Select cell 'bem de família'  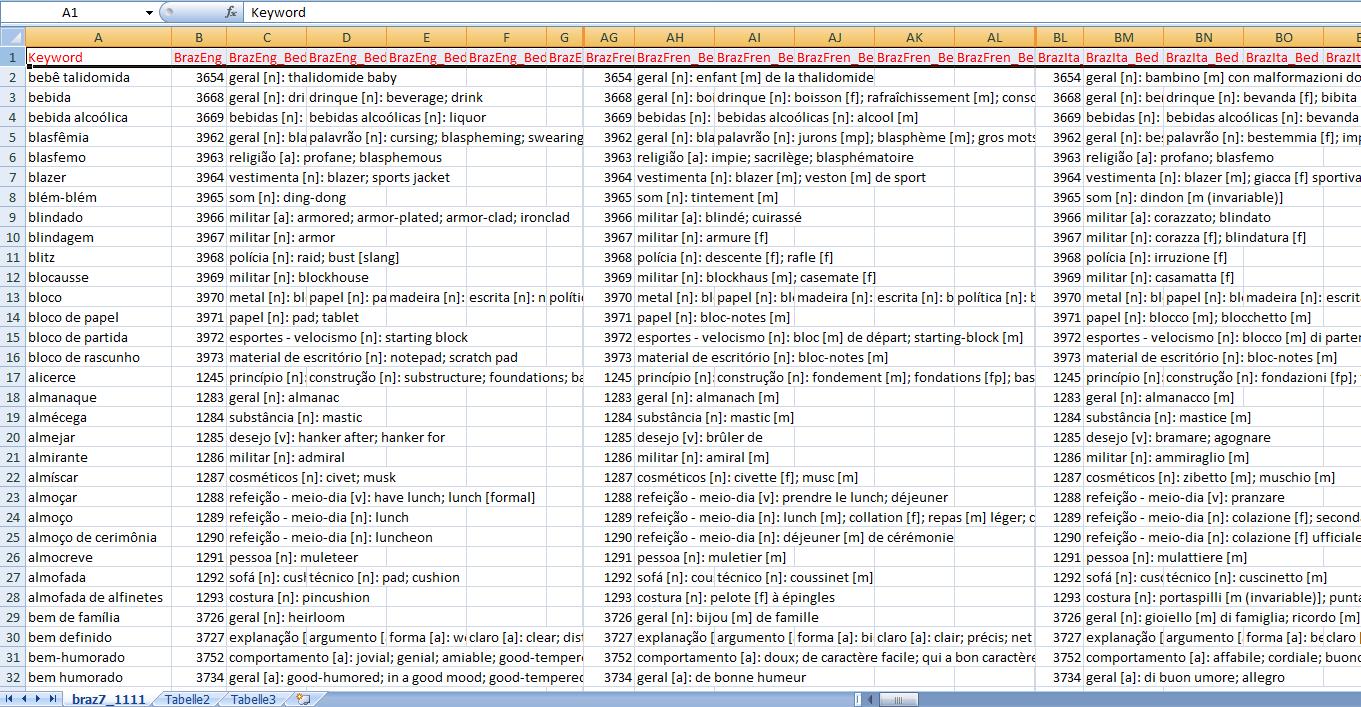pyautogui.click(x=98, y=617)
